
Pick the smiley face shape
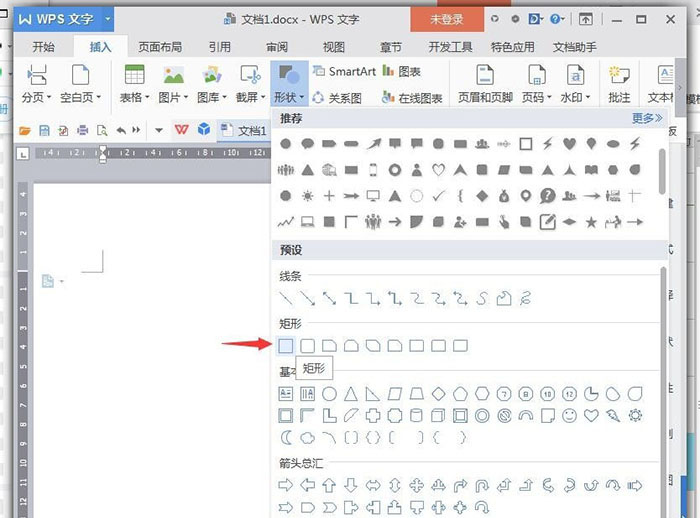(x=569, y=416)
